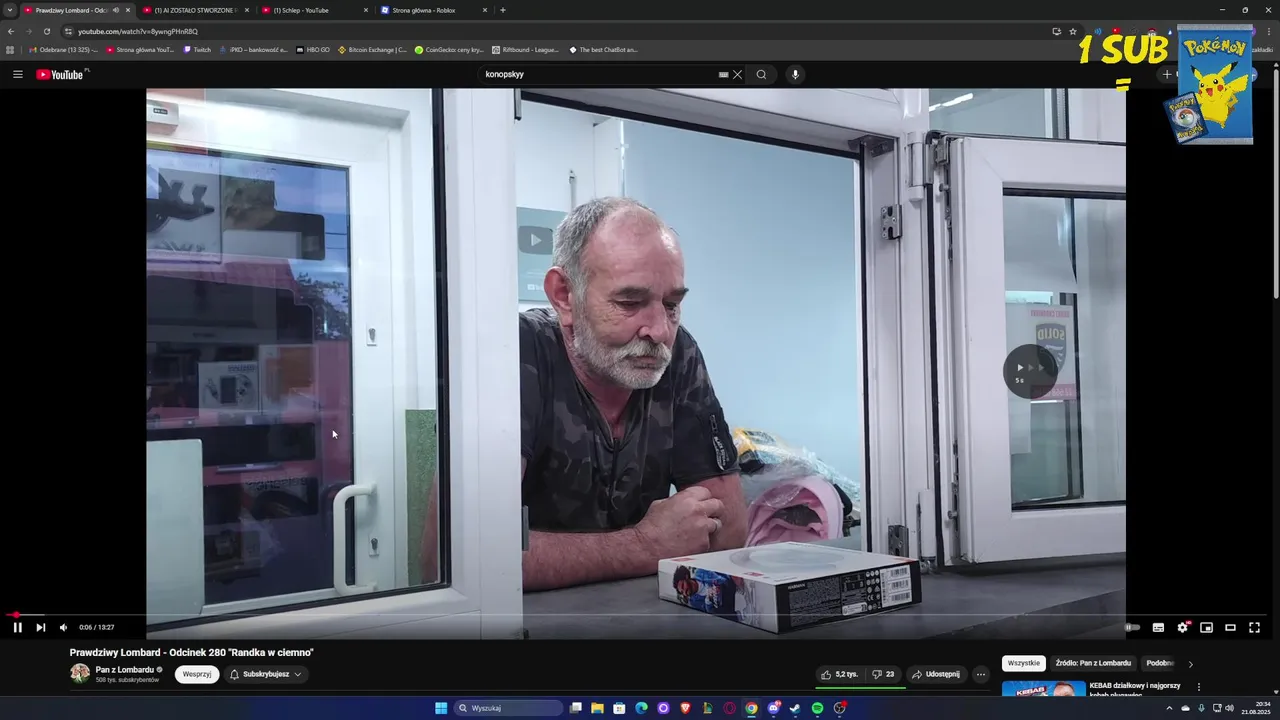Screen dimensions: 1280x720
Task: Show hidden system tray icons
Action: (1169, 708)
